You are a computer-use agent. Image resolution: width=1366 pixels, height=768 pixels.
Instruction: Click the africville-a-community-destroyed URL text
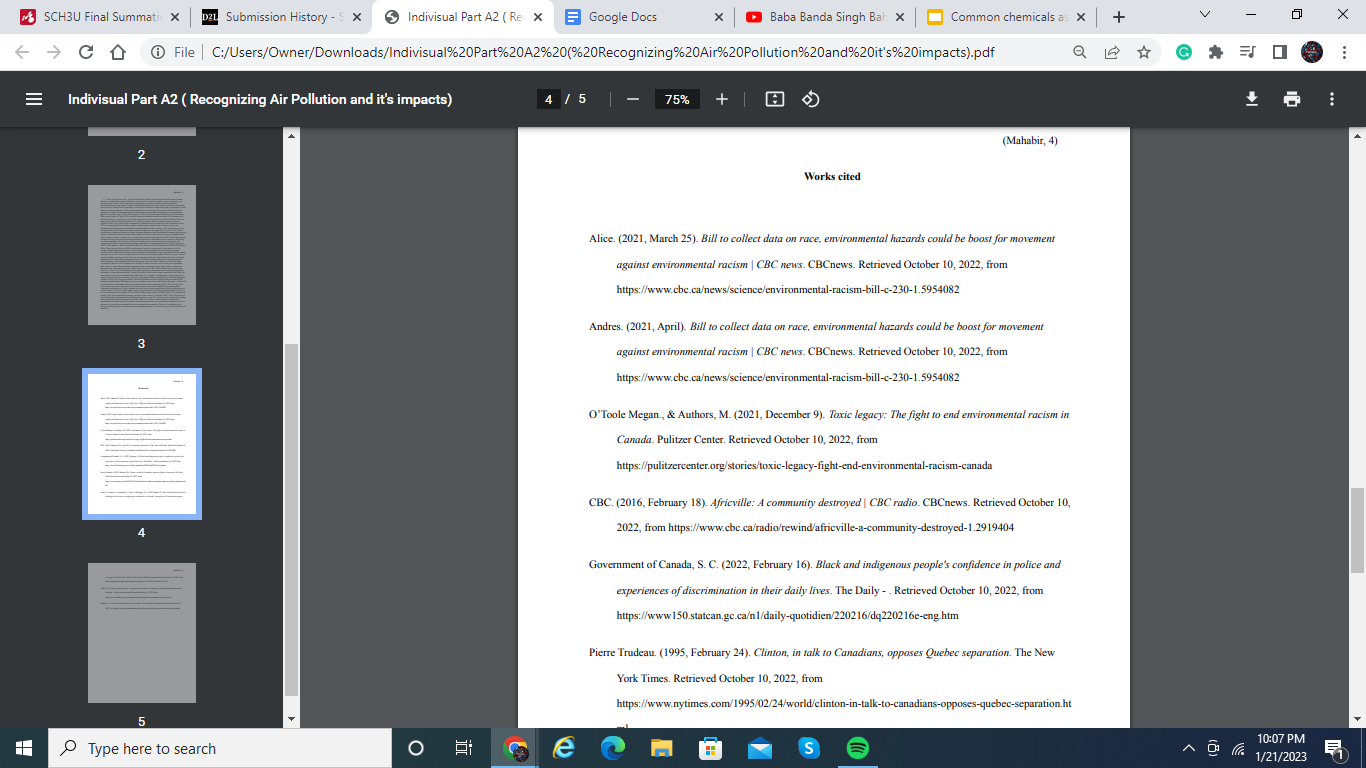coord(841,527)
